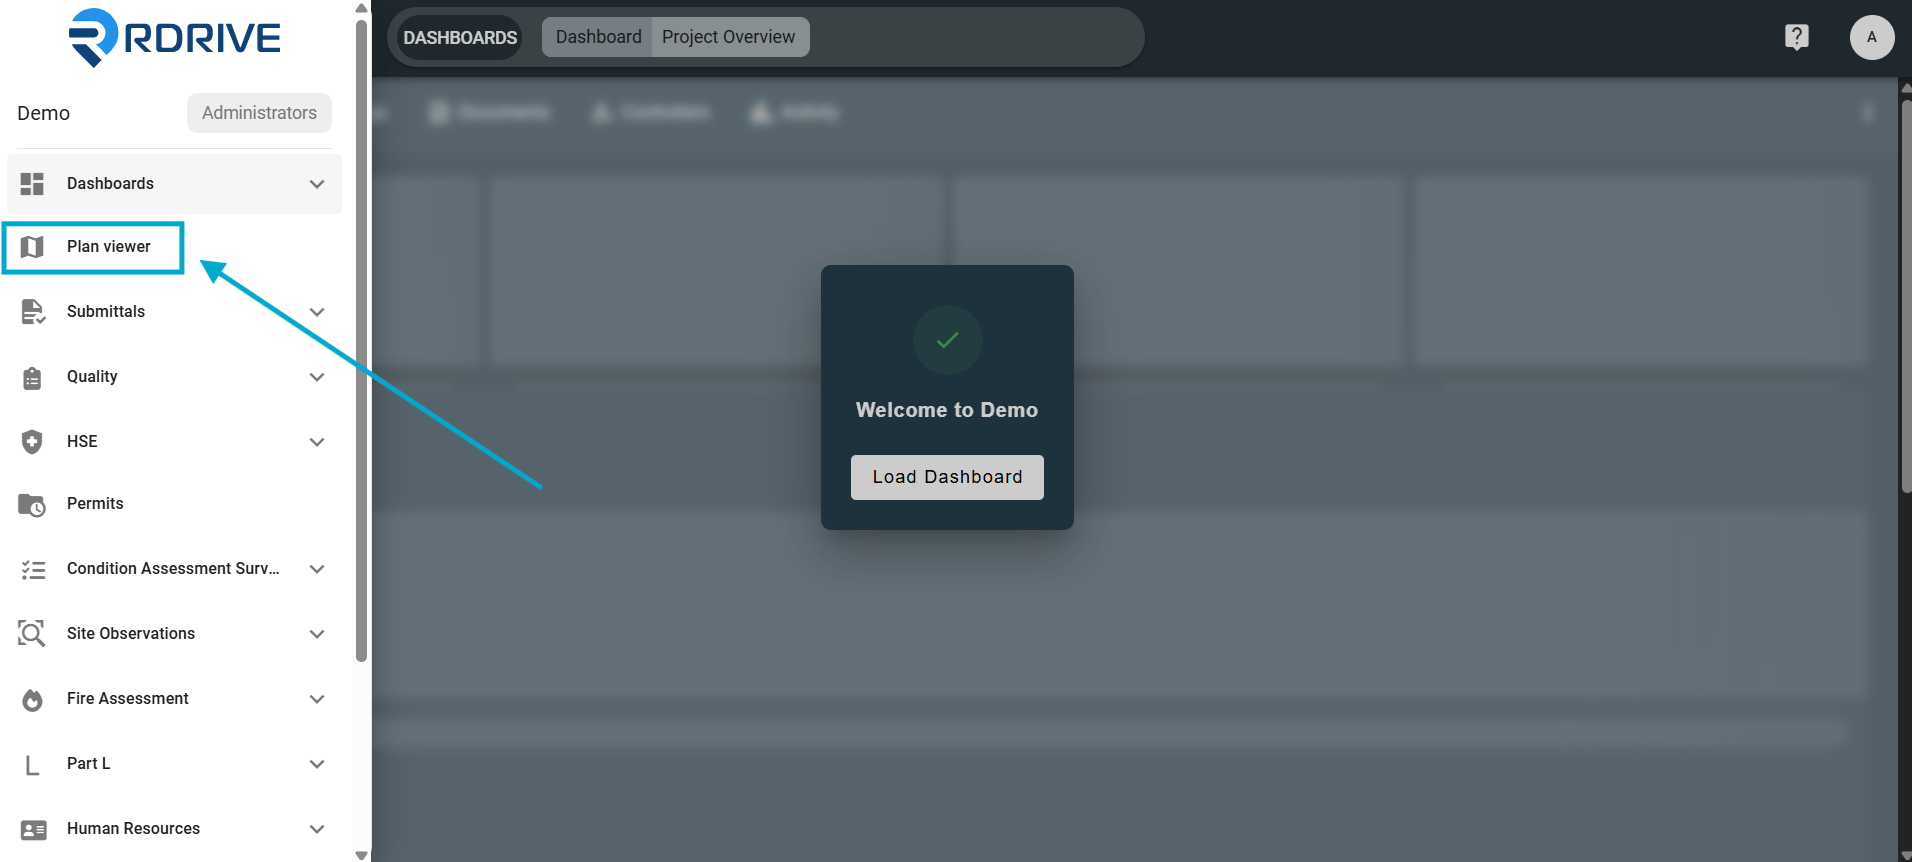Expand the Human Resources chevron
The height and width of the screenshot is (862, 1912).
click(x=317, y=829)
